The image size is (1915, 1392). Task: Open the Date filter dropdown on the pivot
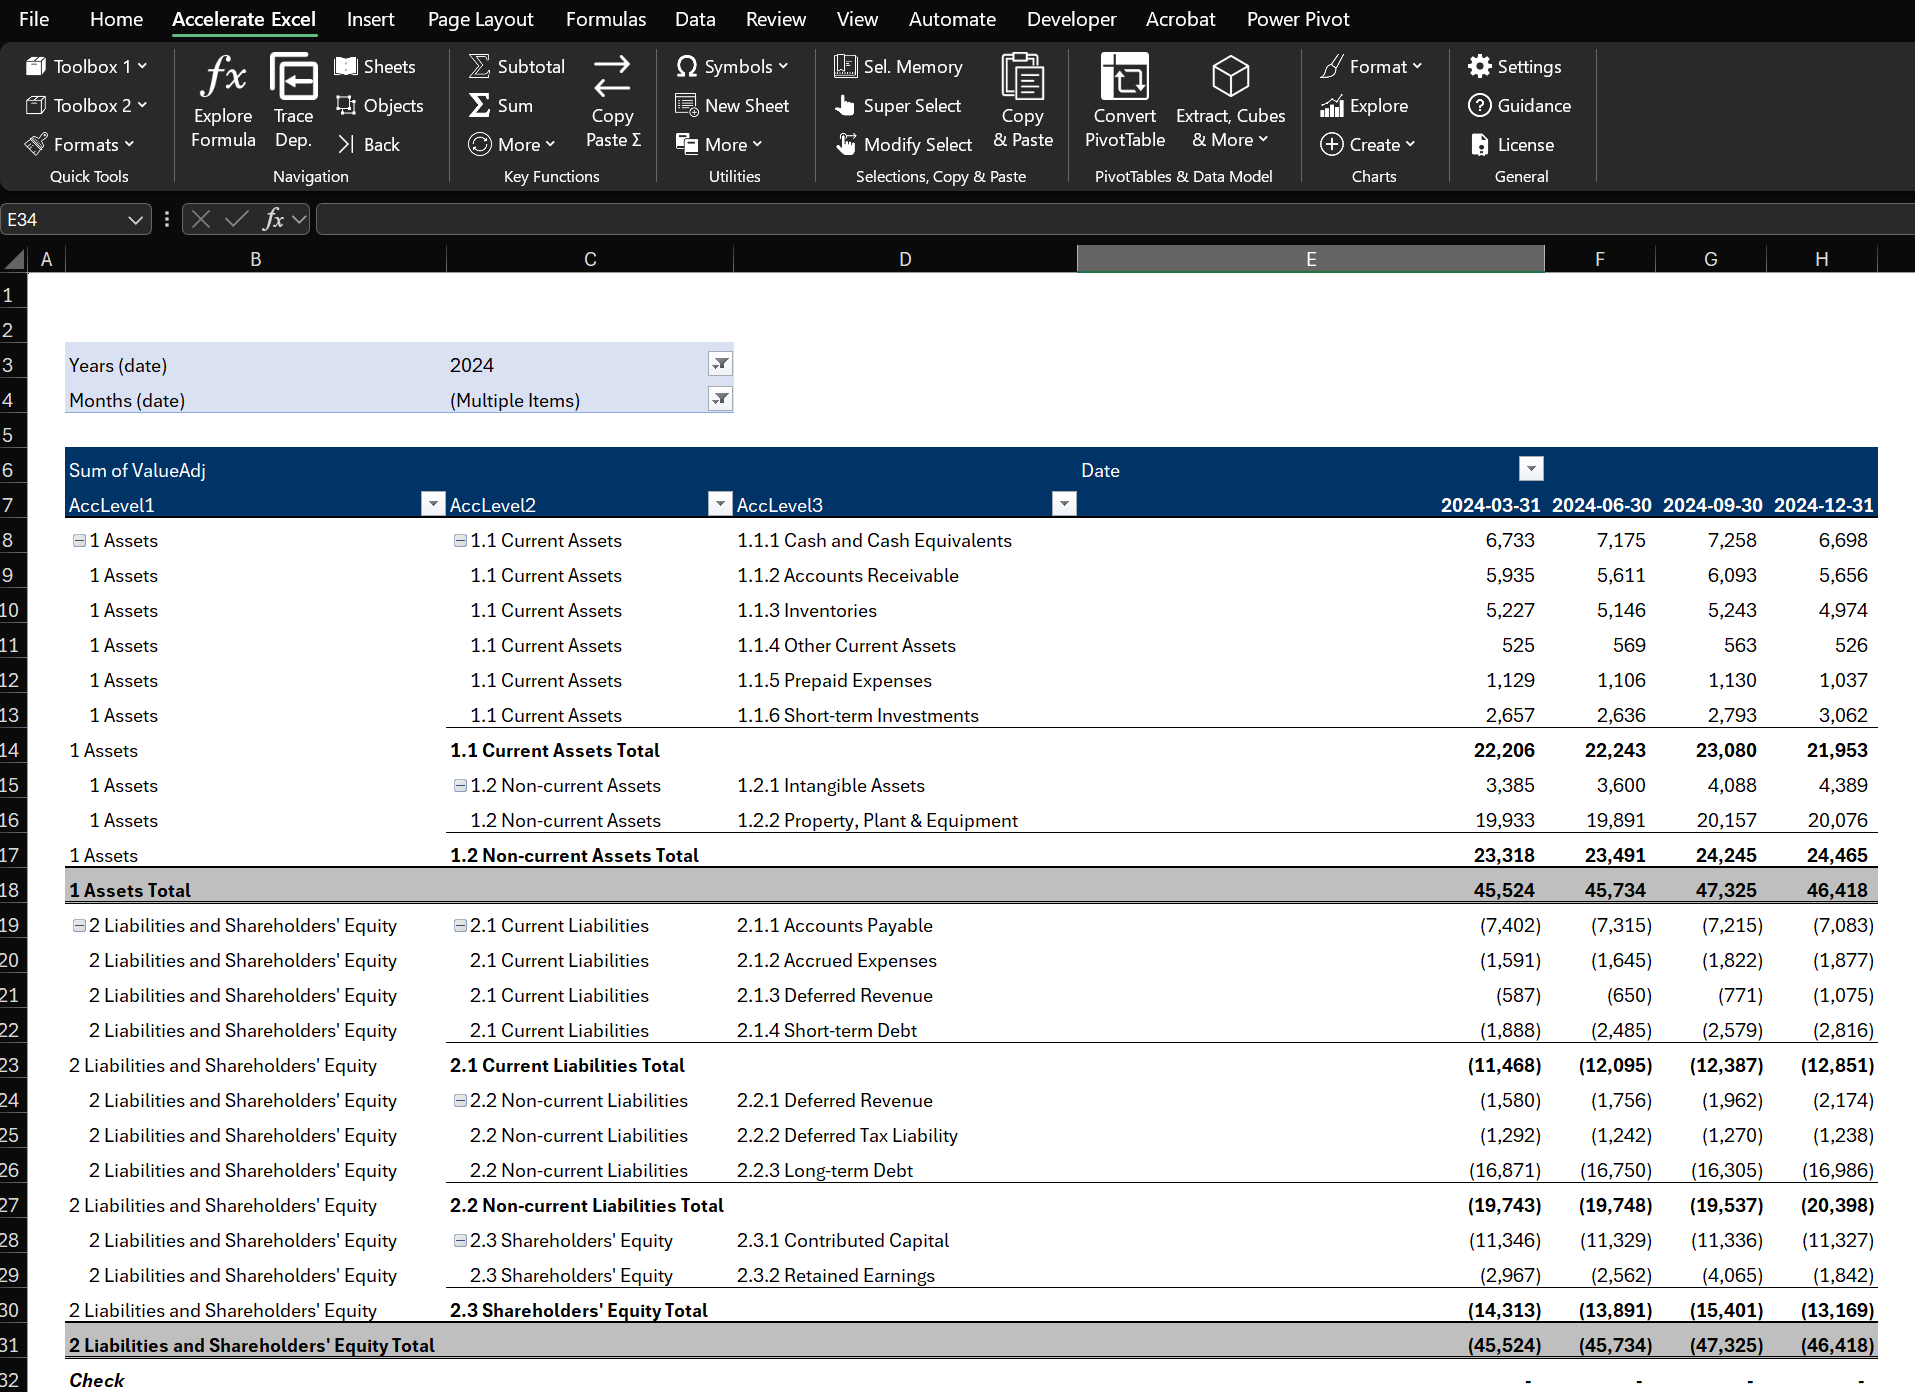[1530, 468]
